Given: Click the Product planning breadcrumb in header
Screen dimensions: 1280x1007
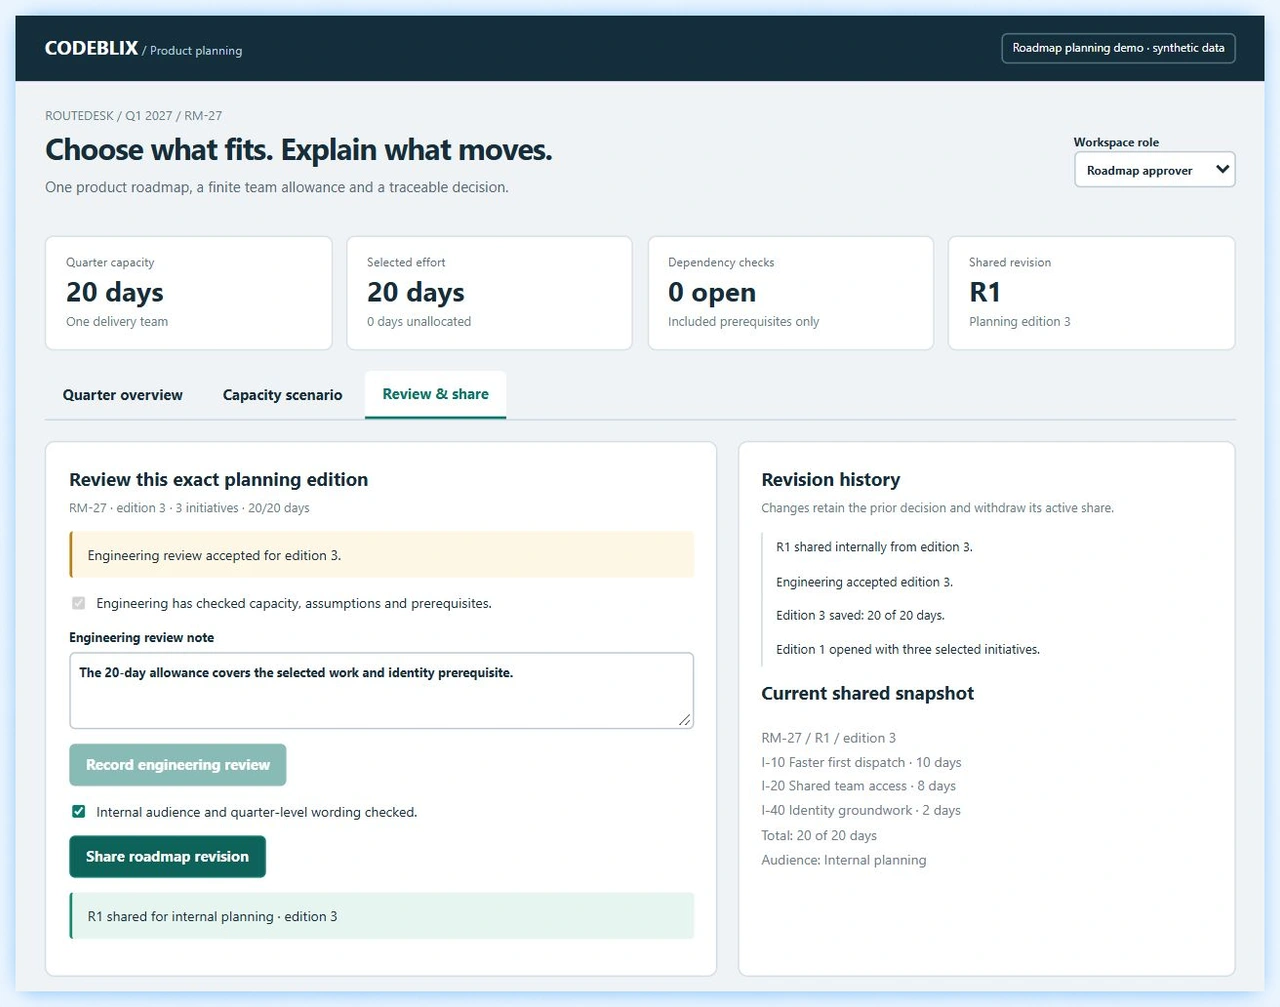Looking at the screenshot, I should (x=196, y=51).
